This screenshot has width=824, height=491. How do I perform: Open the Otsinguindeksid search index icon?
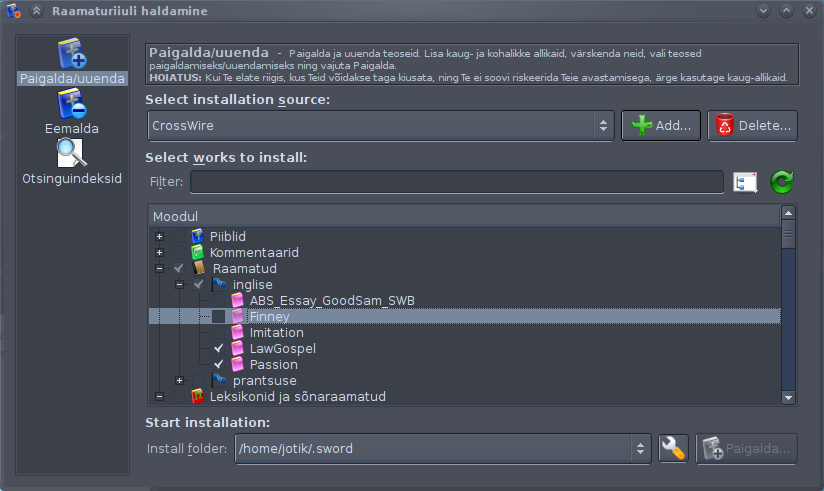(x=72, y=153)
